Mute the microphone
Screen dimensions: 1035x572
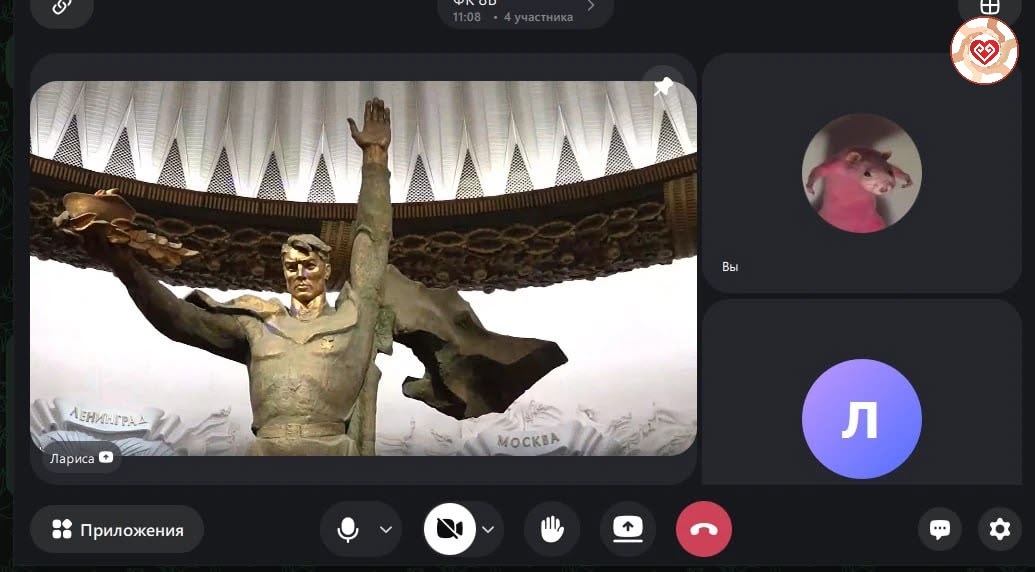[x=348, y=530]
